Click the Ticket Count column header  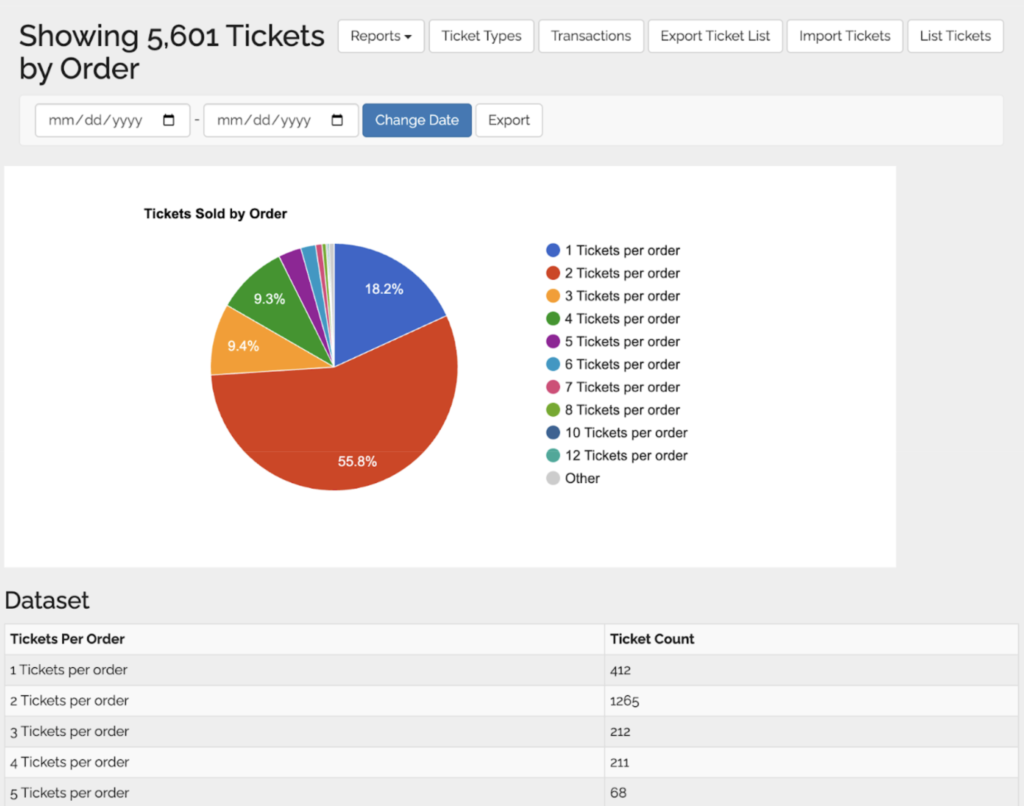click(x=652, y=639)
